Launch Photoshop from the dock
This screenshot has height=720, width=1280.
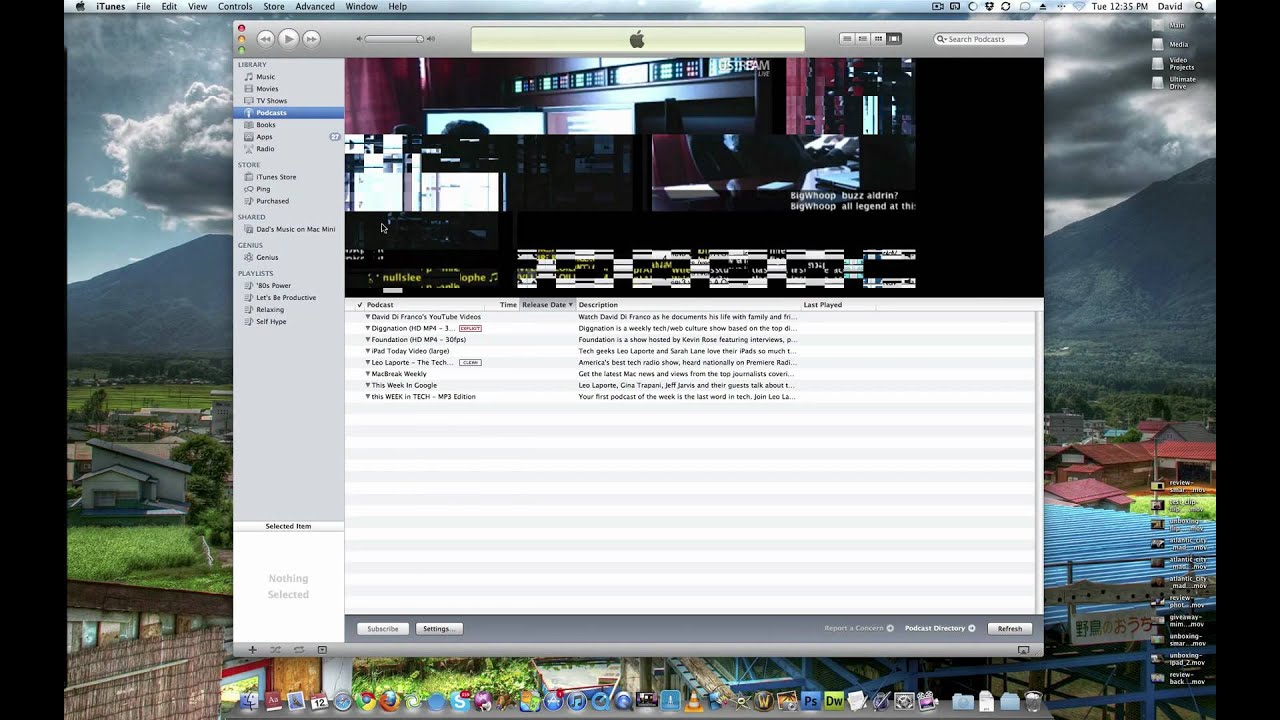pos(811,702)
